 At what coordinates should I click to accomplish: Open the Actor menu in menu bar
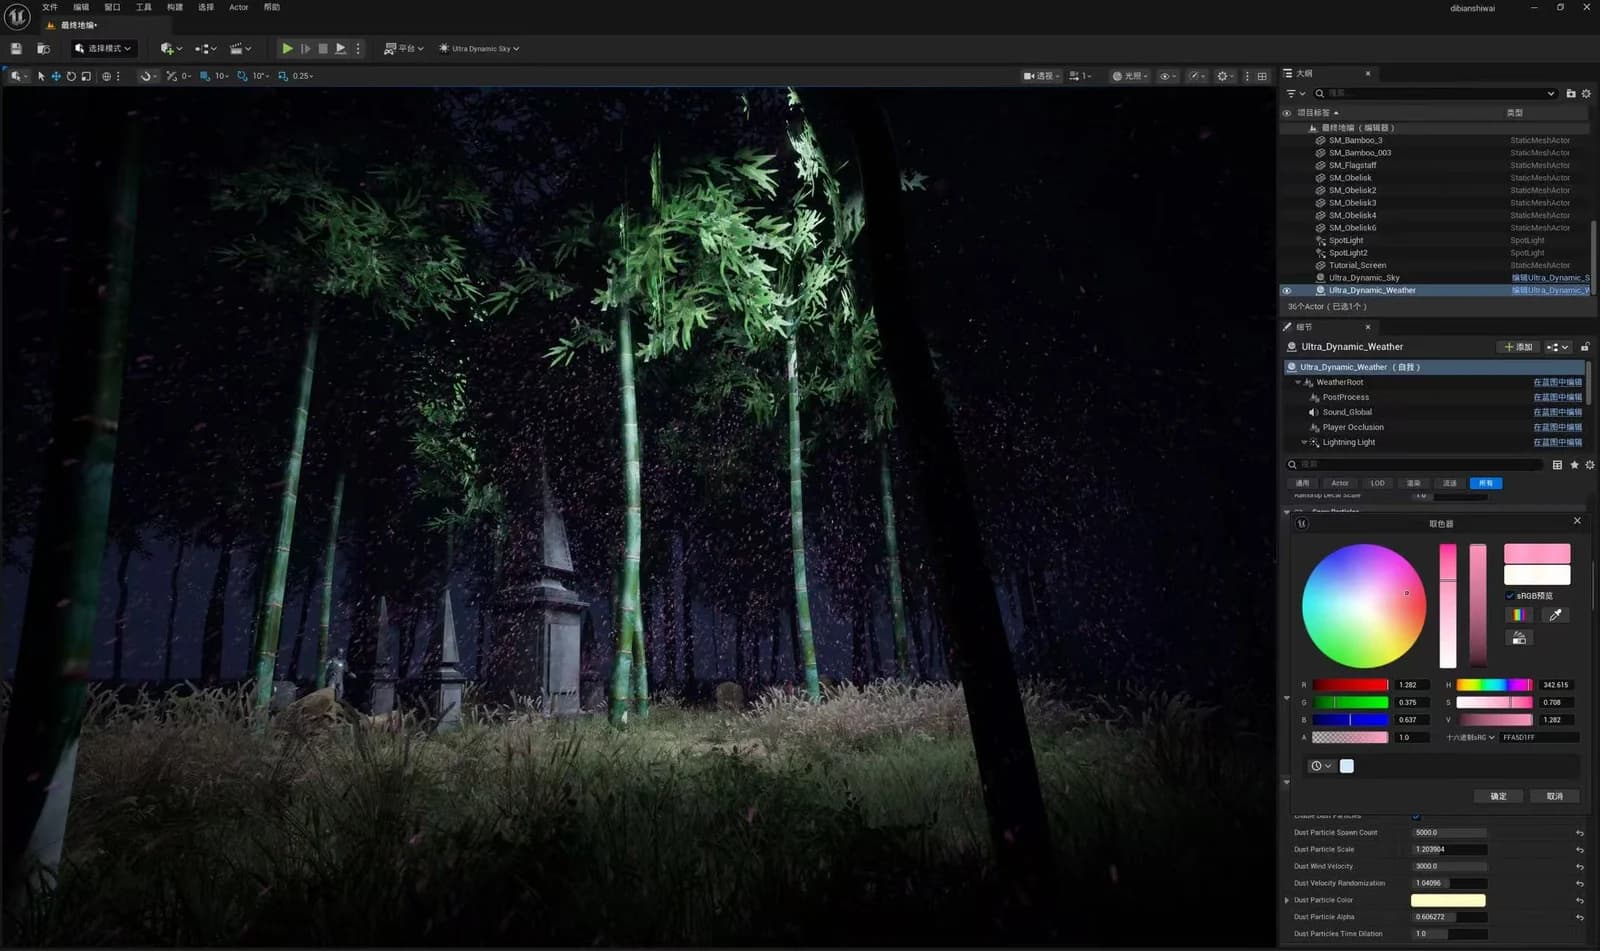pyautogui.click(x=238, y=7)
